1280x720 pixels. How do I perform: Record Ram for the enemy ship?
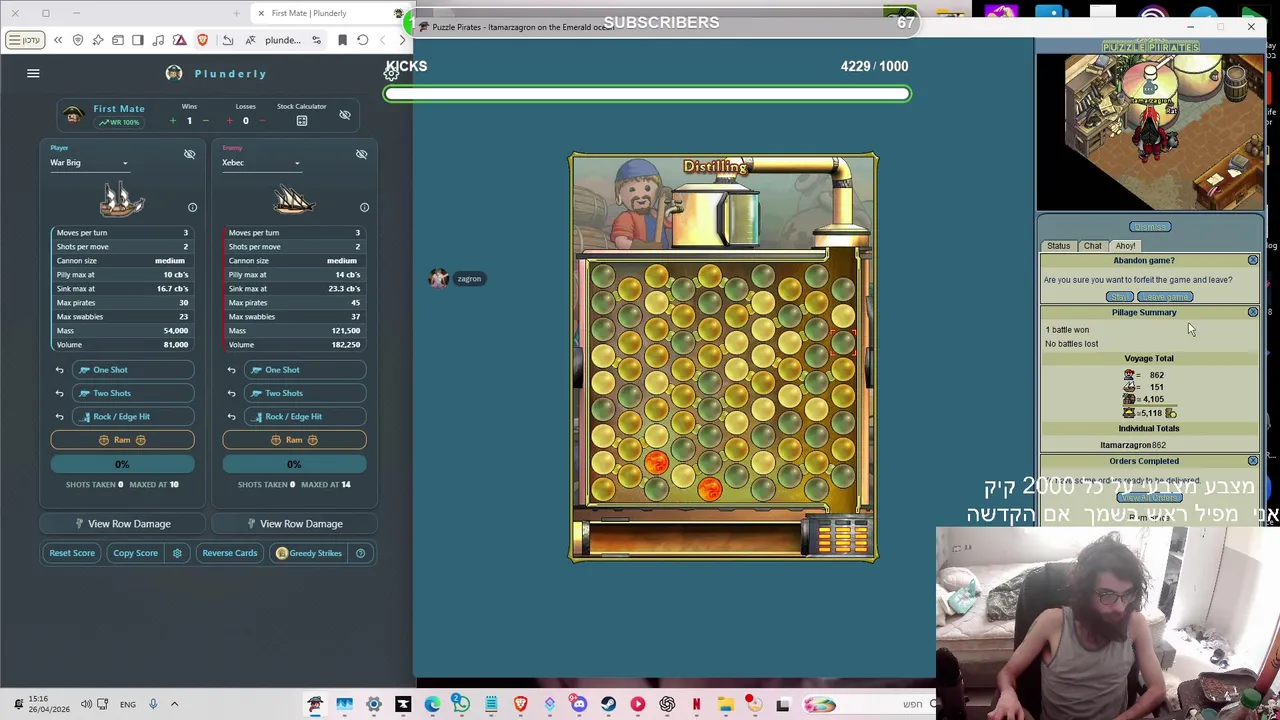[294, 440]
